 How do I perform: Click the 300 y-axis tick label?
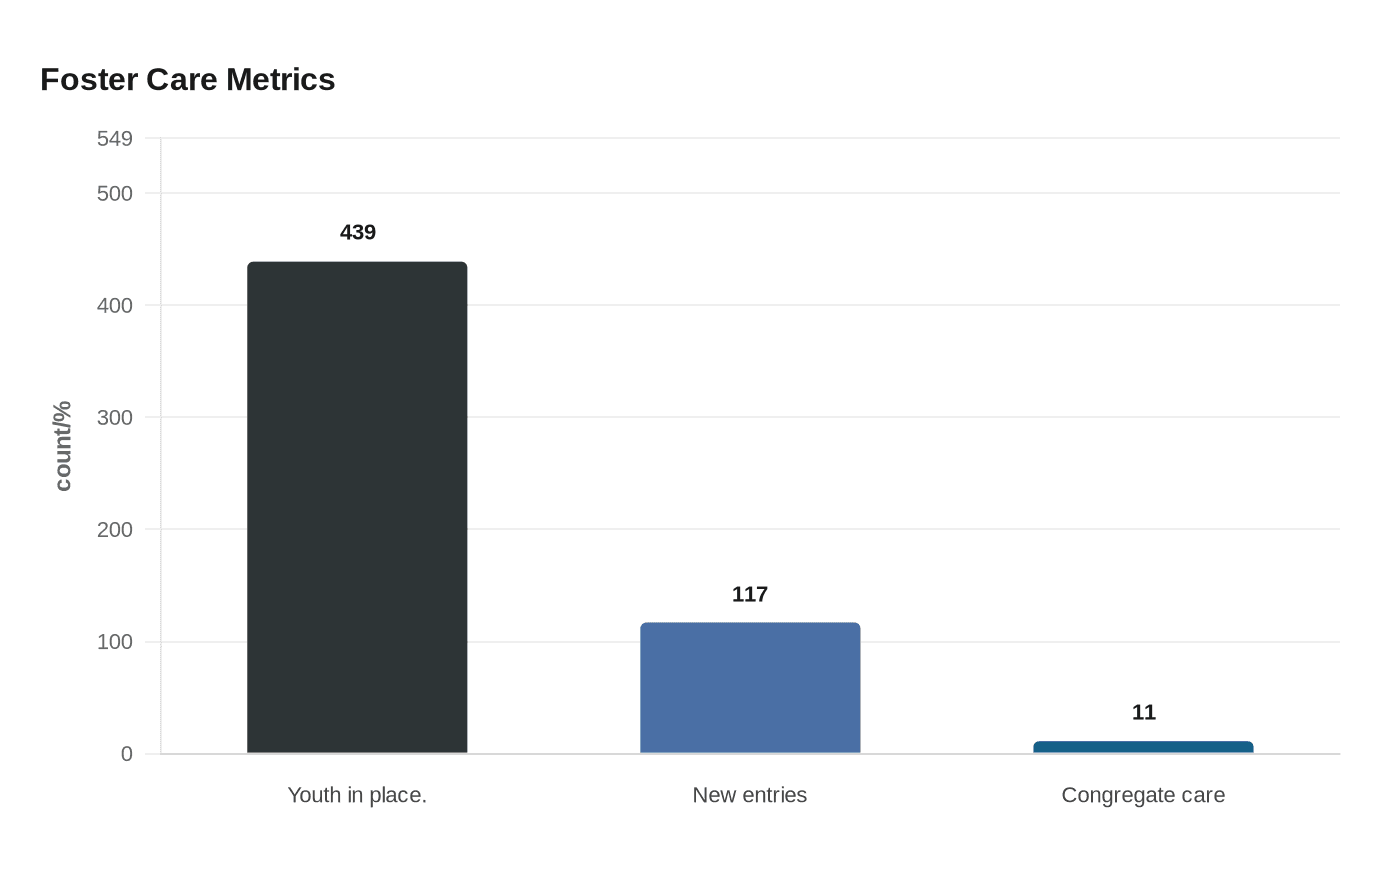click(x=115, y=417)
